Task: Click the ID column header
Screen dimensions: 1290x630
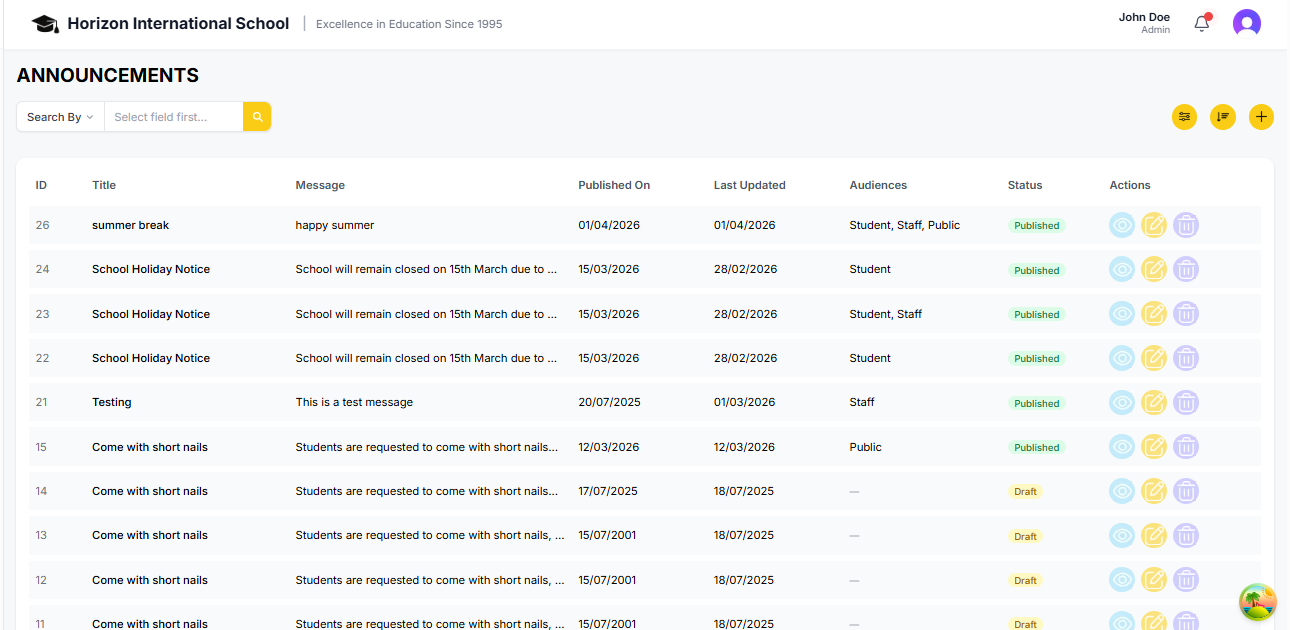Action: coord(41,185)
